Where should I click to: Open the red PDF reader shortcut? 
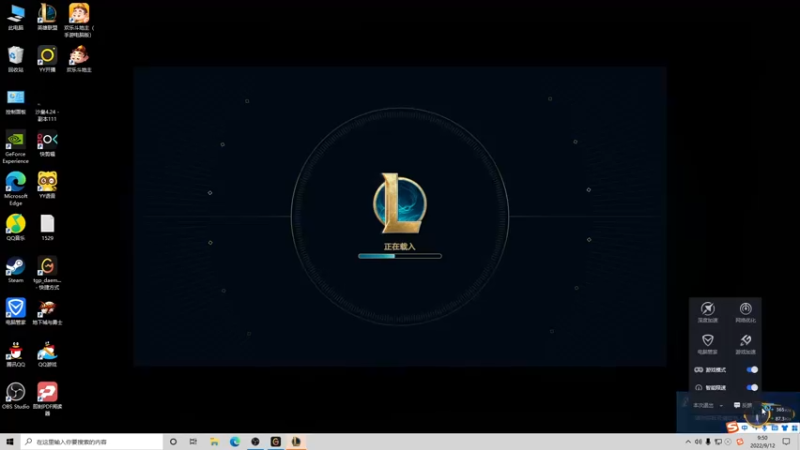pyautogui.click(x=47, y=399)
